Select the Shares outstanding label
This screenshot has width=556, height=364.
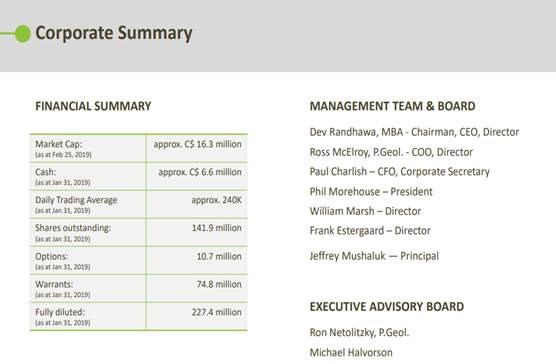pos(73,228)
